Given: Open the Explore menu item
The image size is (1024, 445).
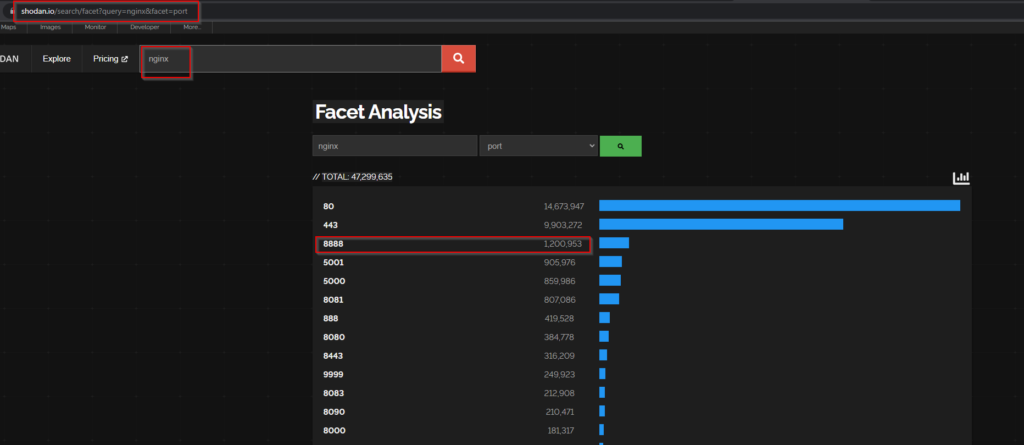Looking at the screenshot, I should click(56, 59).
